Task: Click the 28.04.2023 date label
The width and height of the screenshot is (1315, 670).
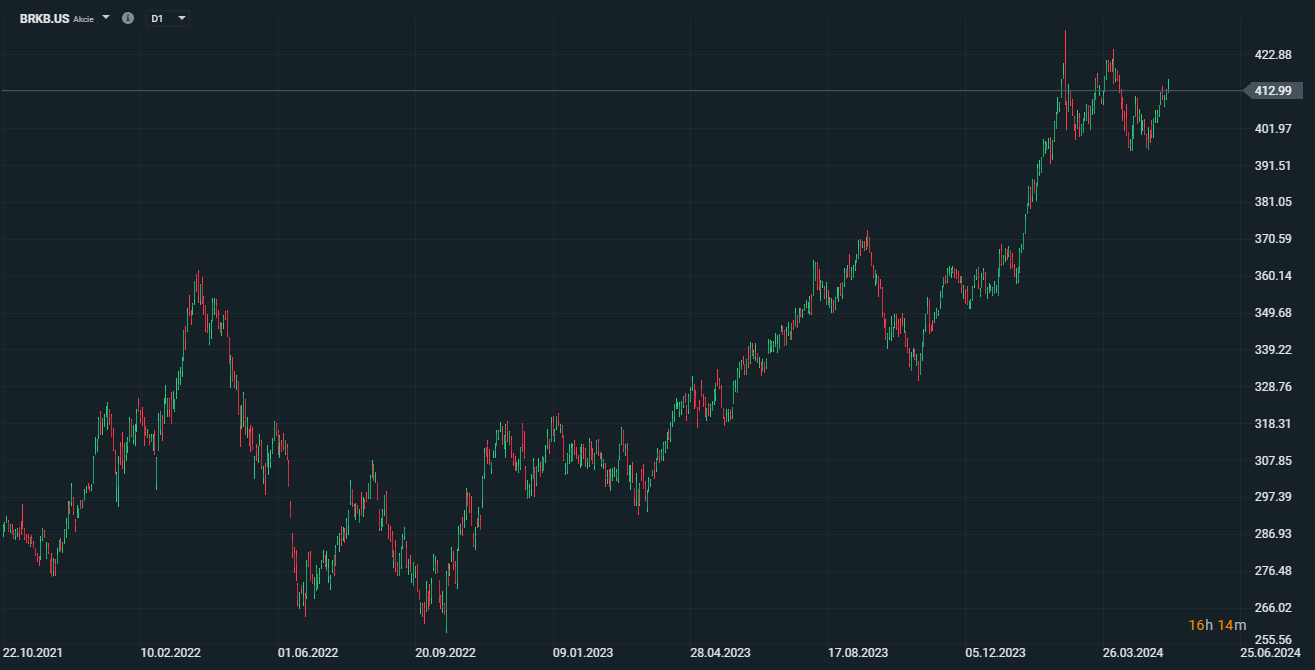Action: 720,653
